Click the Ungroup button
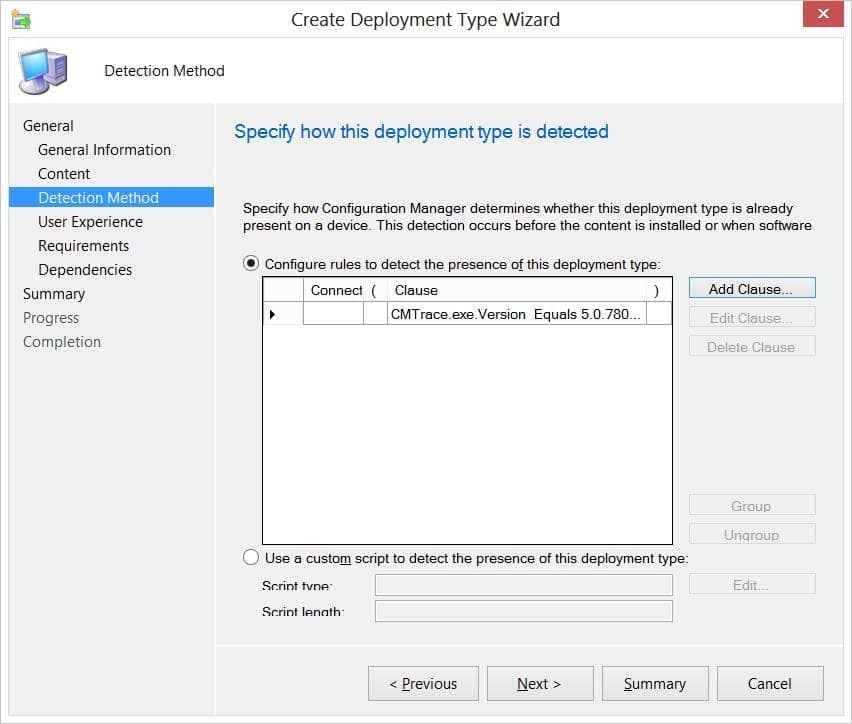This screenshot has height=724, width=852. tap(751, 534)
